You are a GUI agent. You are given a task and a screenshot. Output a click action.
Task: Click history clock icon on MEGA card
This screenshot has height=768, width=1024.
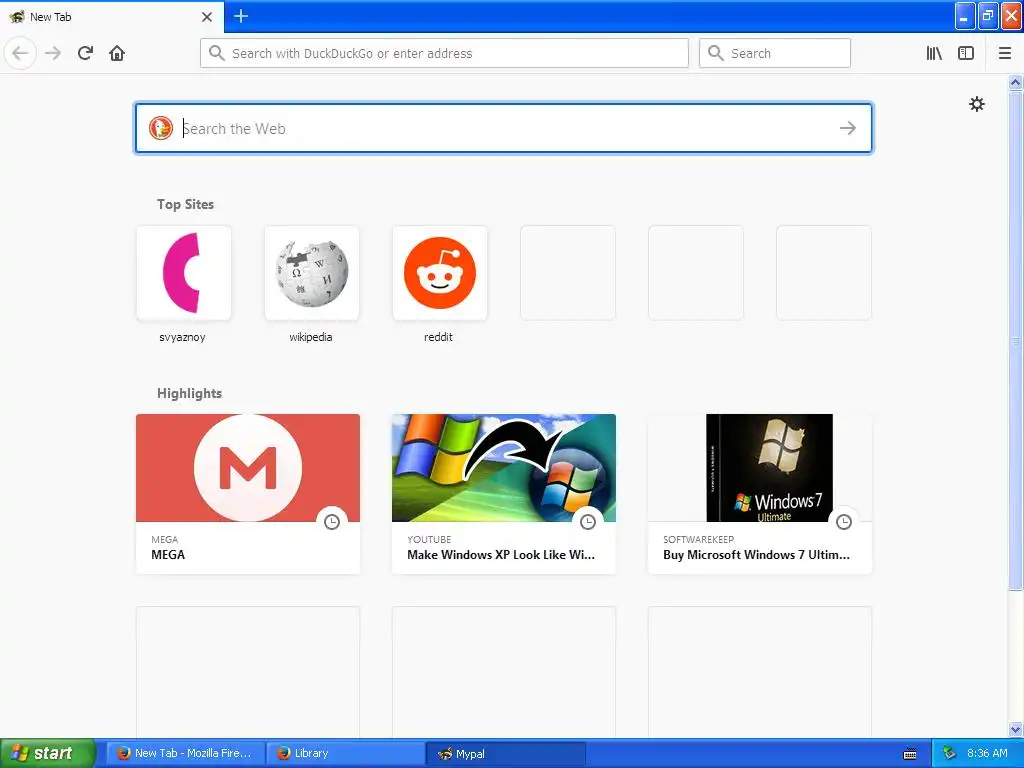click(x=332, y=522)
